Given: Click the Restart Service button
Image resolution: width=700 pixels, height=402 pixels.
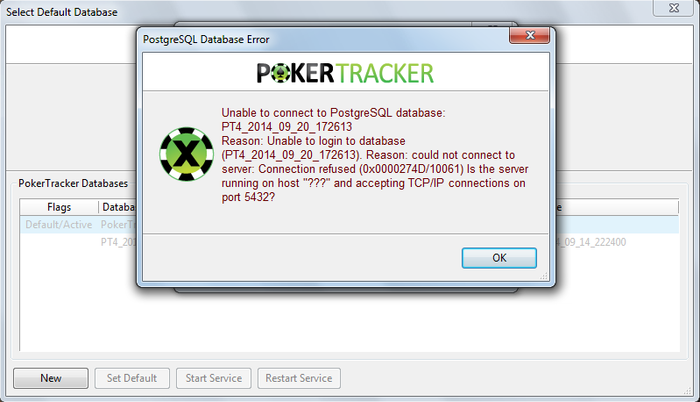Looking at the screenshot, I should [299, 378].
